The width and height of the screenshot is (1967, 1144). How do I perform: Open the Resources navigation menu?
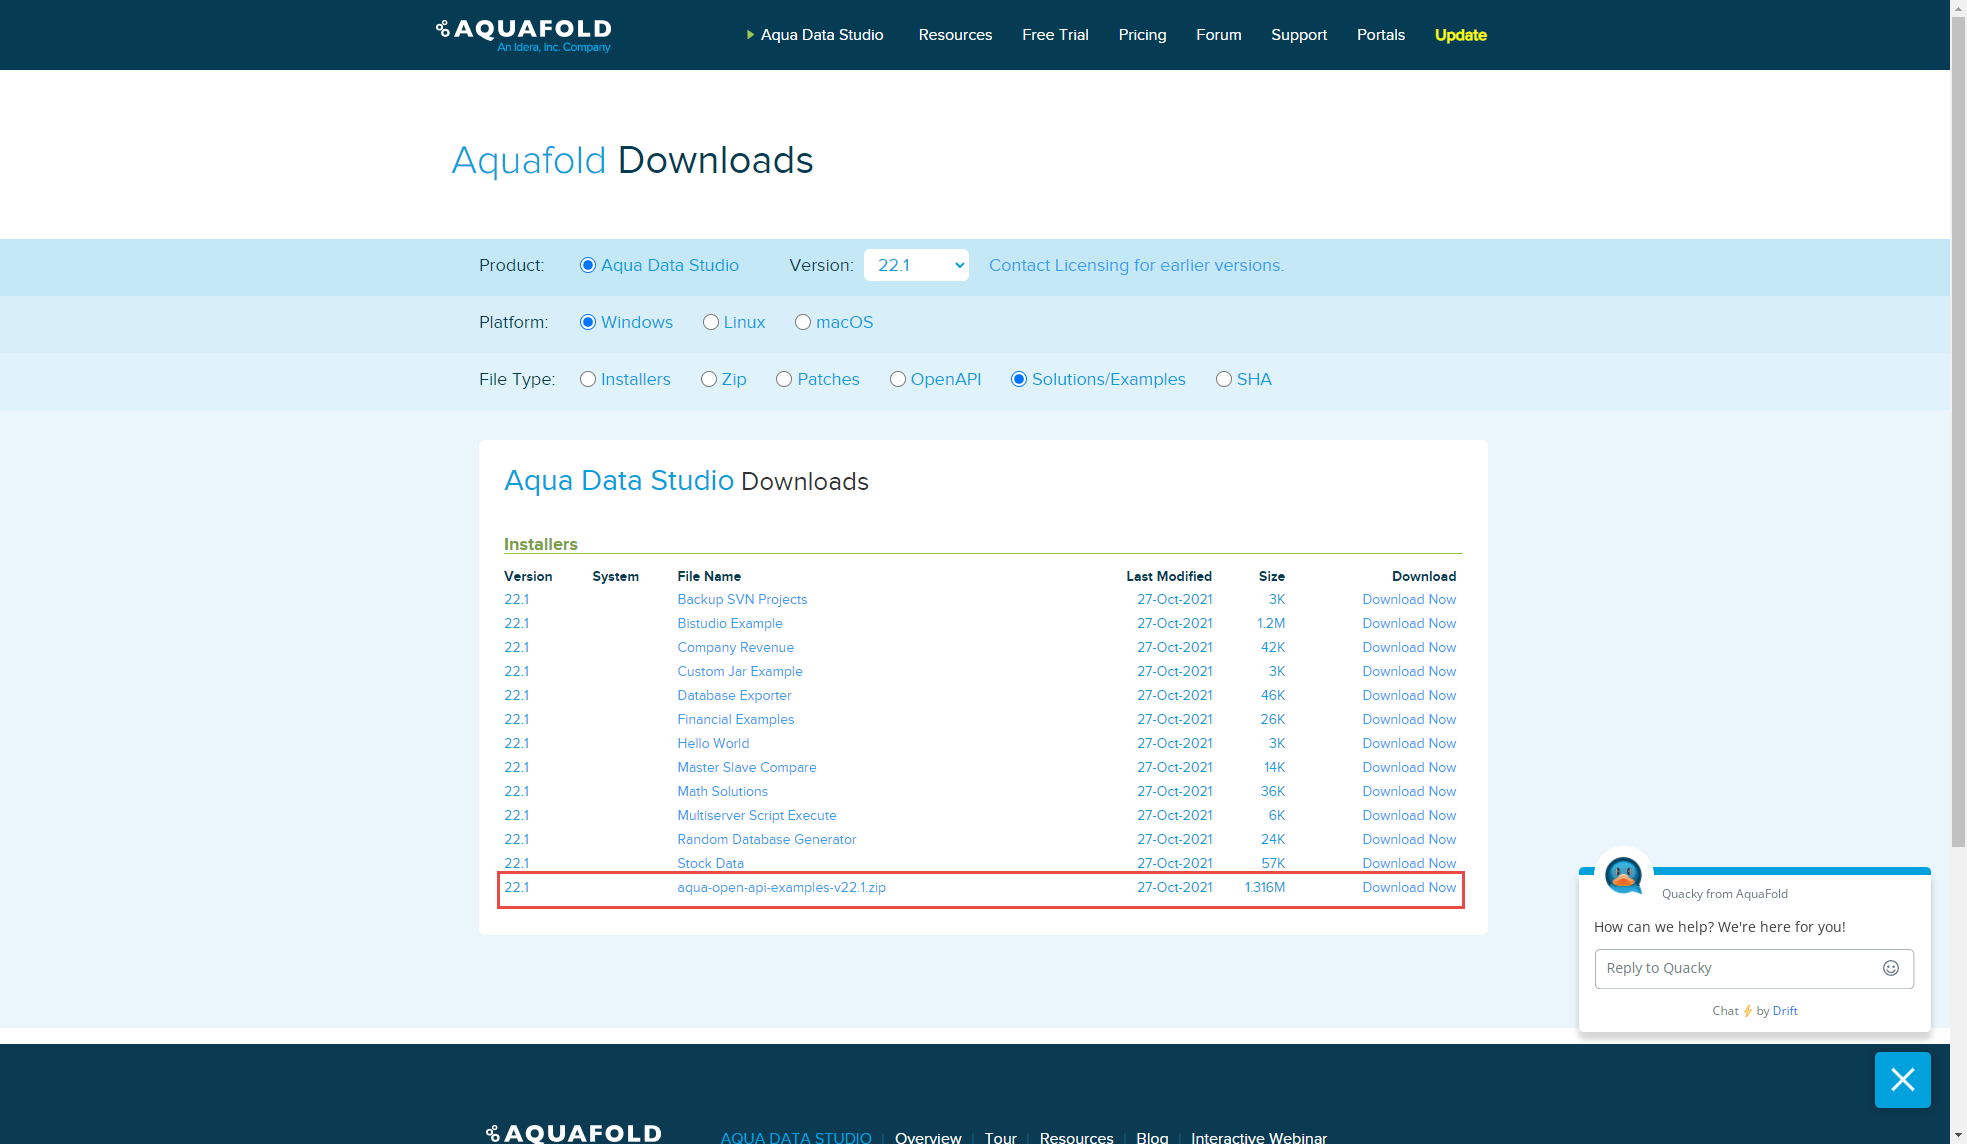[955, 35]
